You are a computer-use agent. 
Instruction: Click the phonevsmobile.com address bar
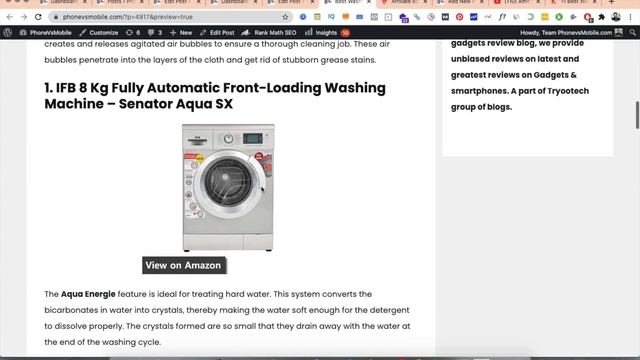click(x=170, y=17)
